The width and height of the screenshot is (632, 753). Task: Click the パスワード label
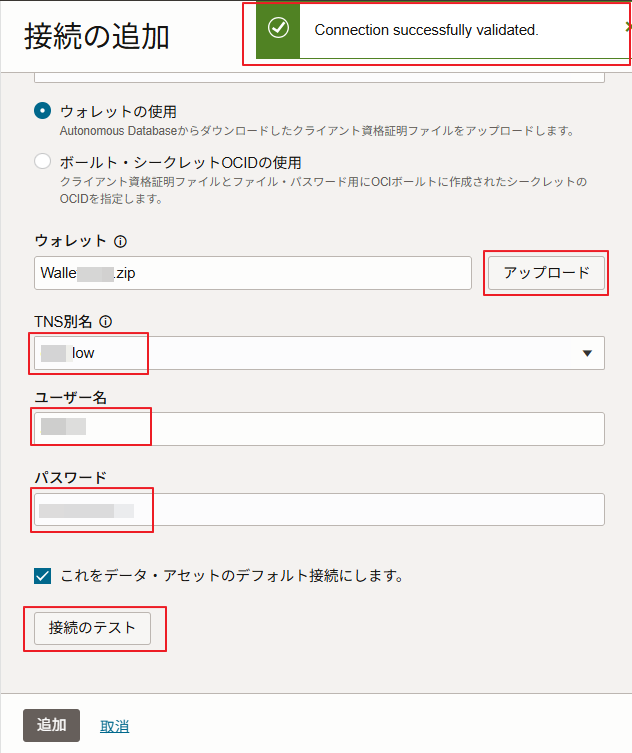71,477
